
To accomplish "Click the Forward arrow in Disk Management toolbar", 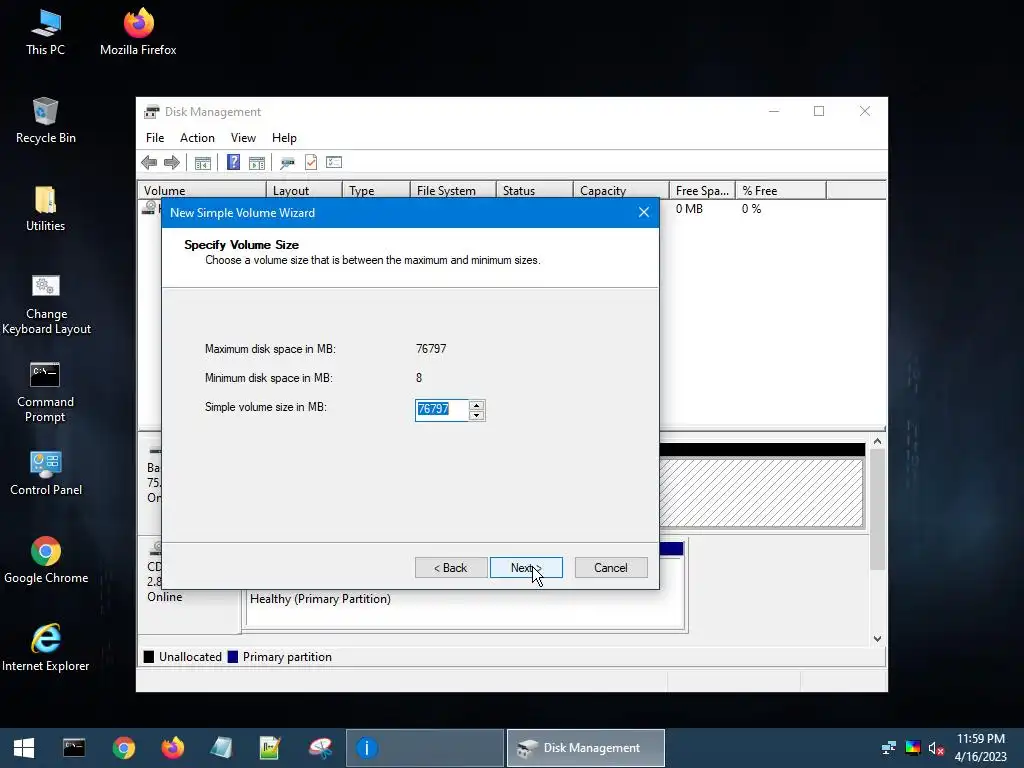I will coord(172,163).
